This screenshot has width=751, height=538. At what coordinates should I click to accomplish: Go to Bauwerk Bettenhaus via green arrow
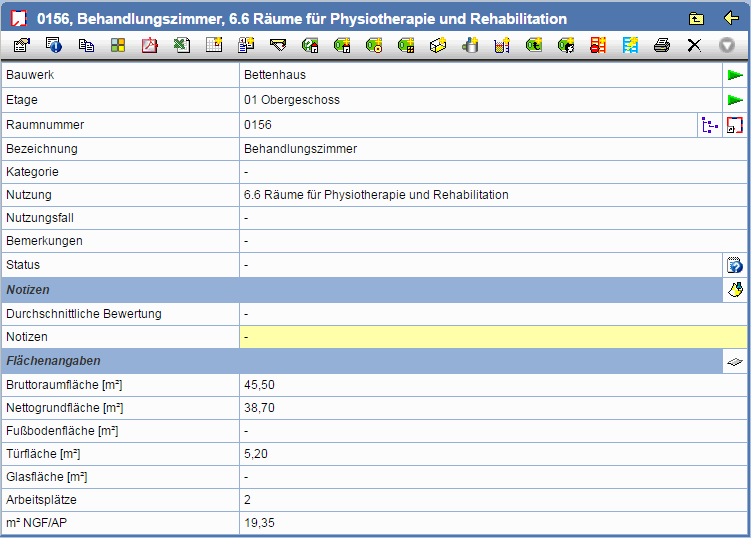pyautogui.click(x=736, y=75)
